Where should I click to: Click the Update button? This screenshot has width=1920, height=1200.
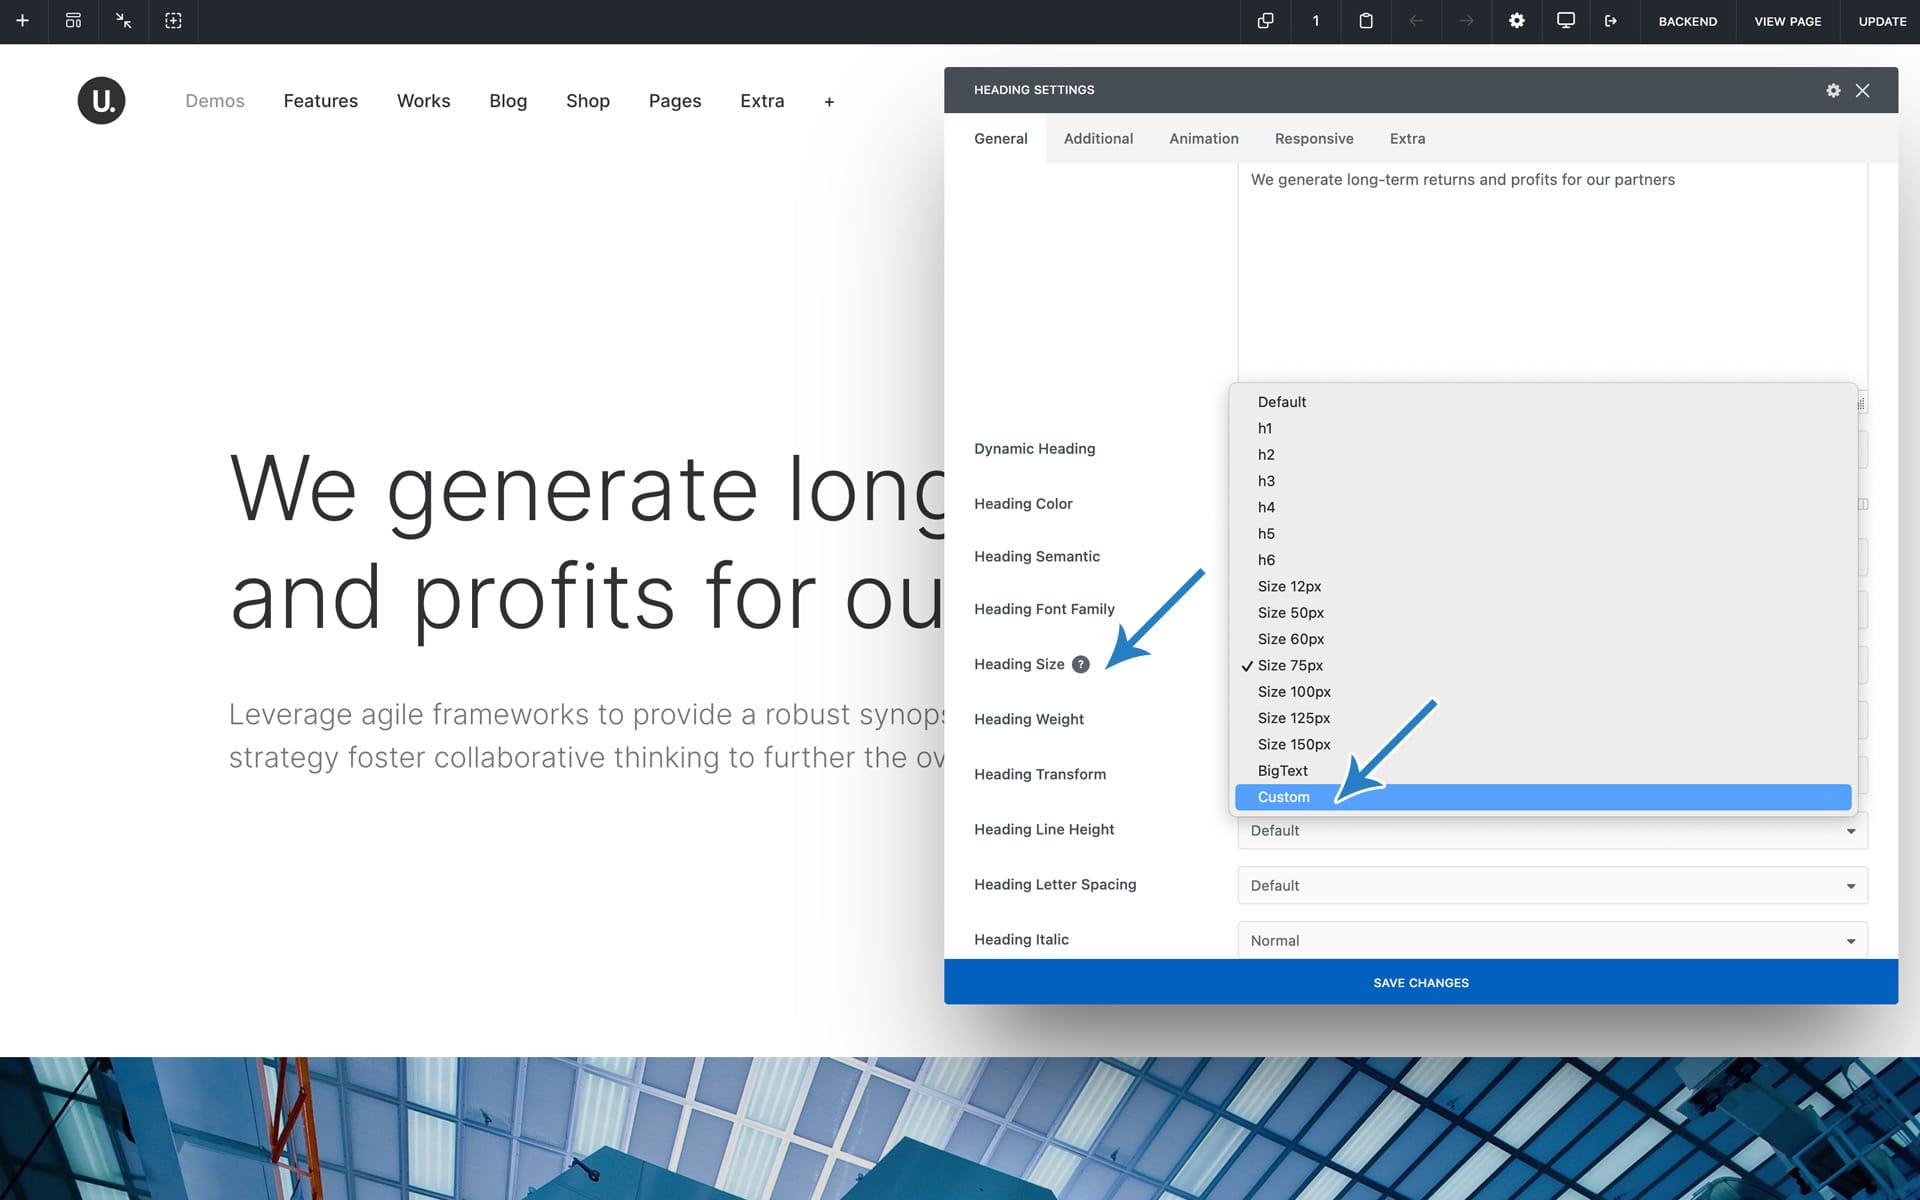(x=1881, y=21)
